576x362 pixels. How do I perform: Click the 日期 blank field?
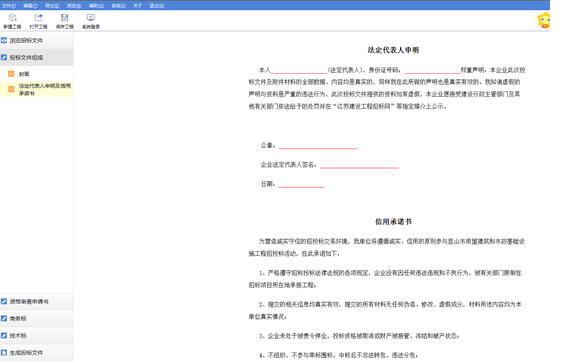[x=301, y=184]
